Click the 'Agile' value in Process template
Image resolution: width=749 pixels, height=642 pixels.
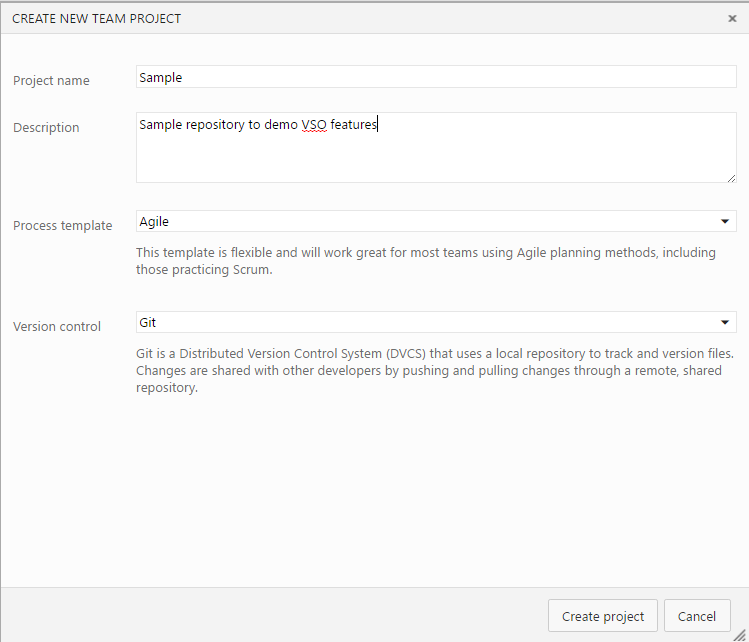click(x=155, y=222)
